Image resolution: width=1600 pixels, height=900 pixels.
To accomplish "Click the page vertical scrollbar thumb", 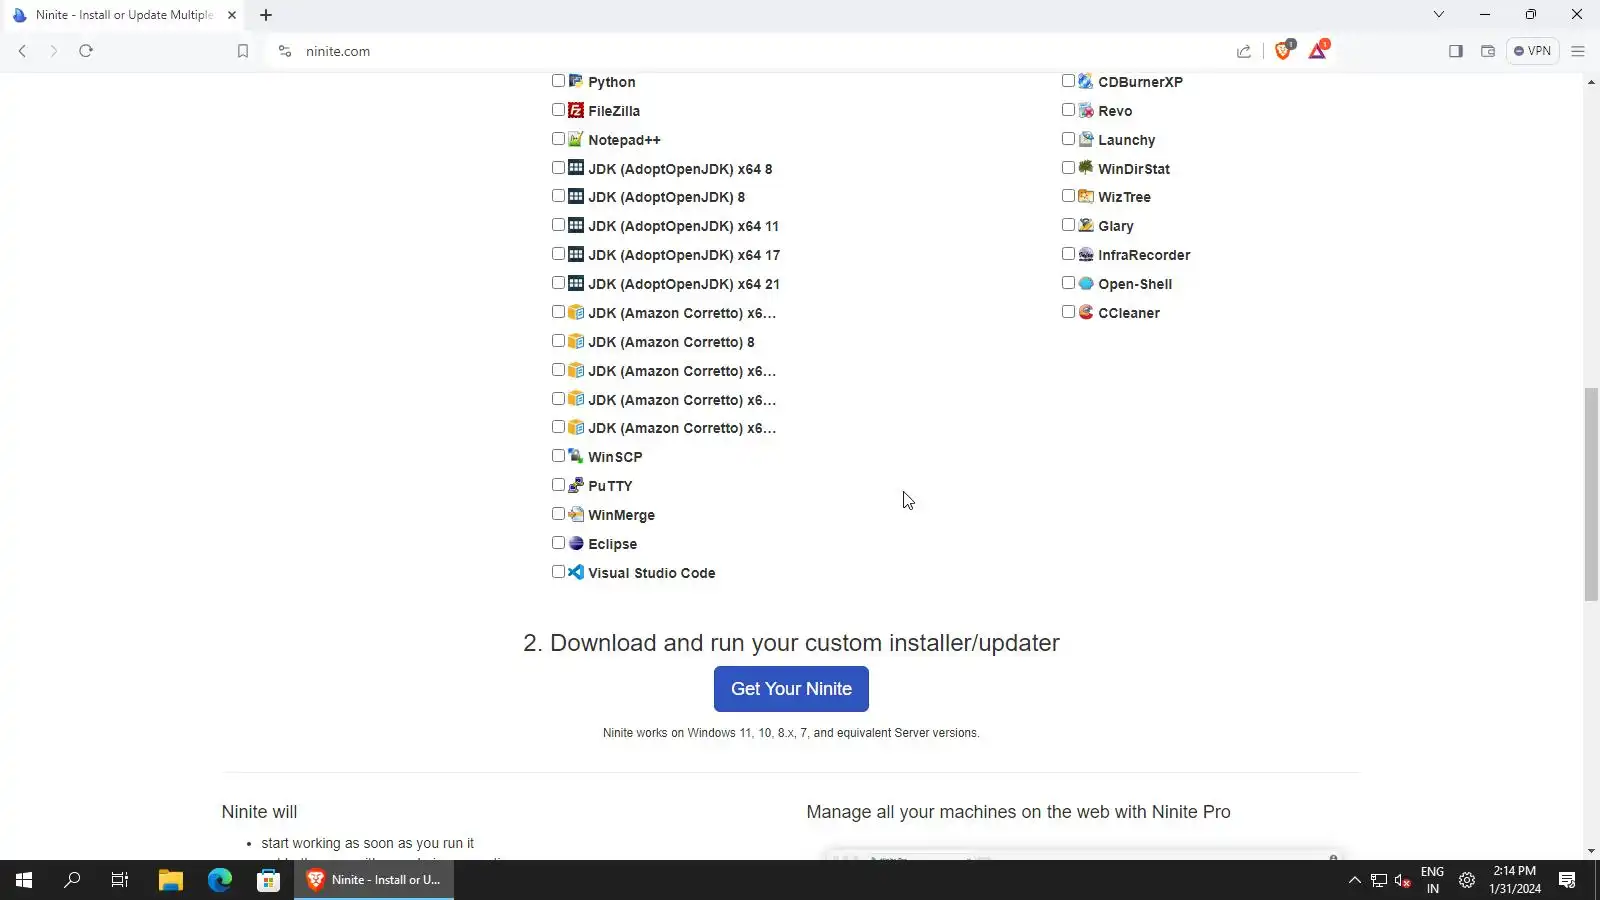I will tap(1591, 494).
